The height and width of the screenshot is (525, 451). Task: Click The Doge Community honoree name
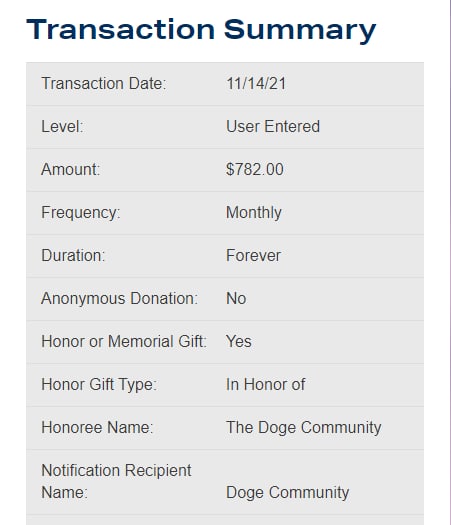tap(304, 428)
